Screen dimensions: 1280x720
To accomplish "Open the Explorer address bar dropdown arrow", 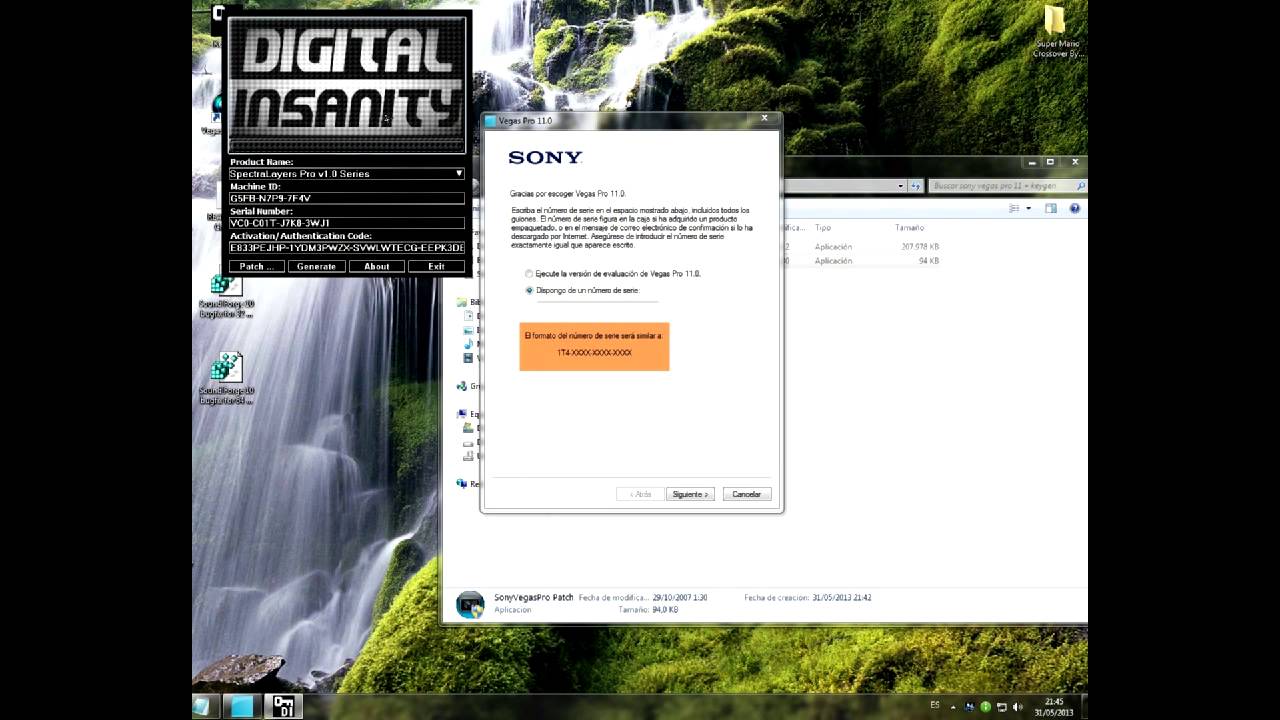I will [x=901, y=186].
